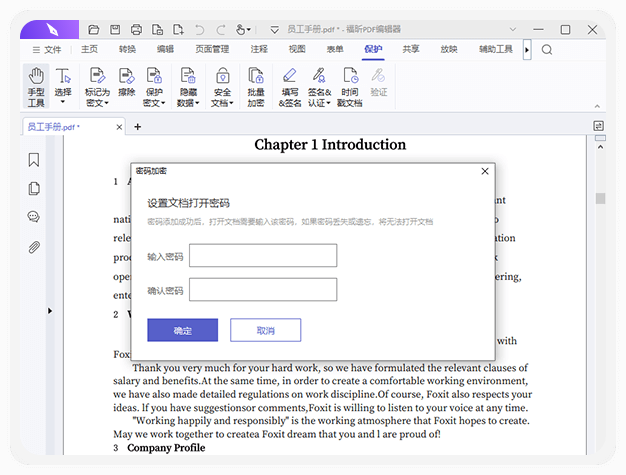
Task: Select the 保护 ribbon tab
Action: (373, 49)
